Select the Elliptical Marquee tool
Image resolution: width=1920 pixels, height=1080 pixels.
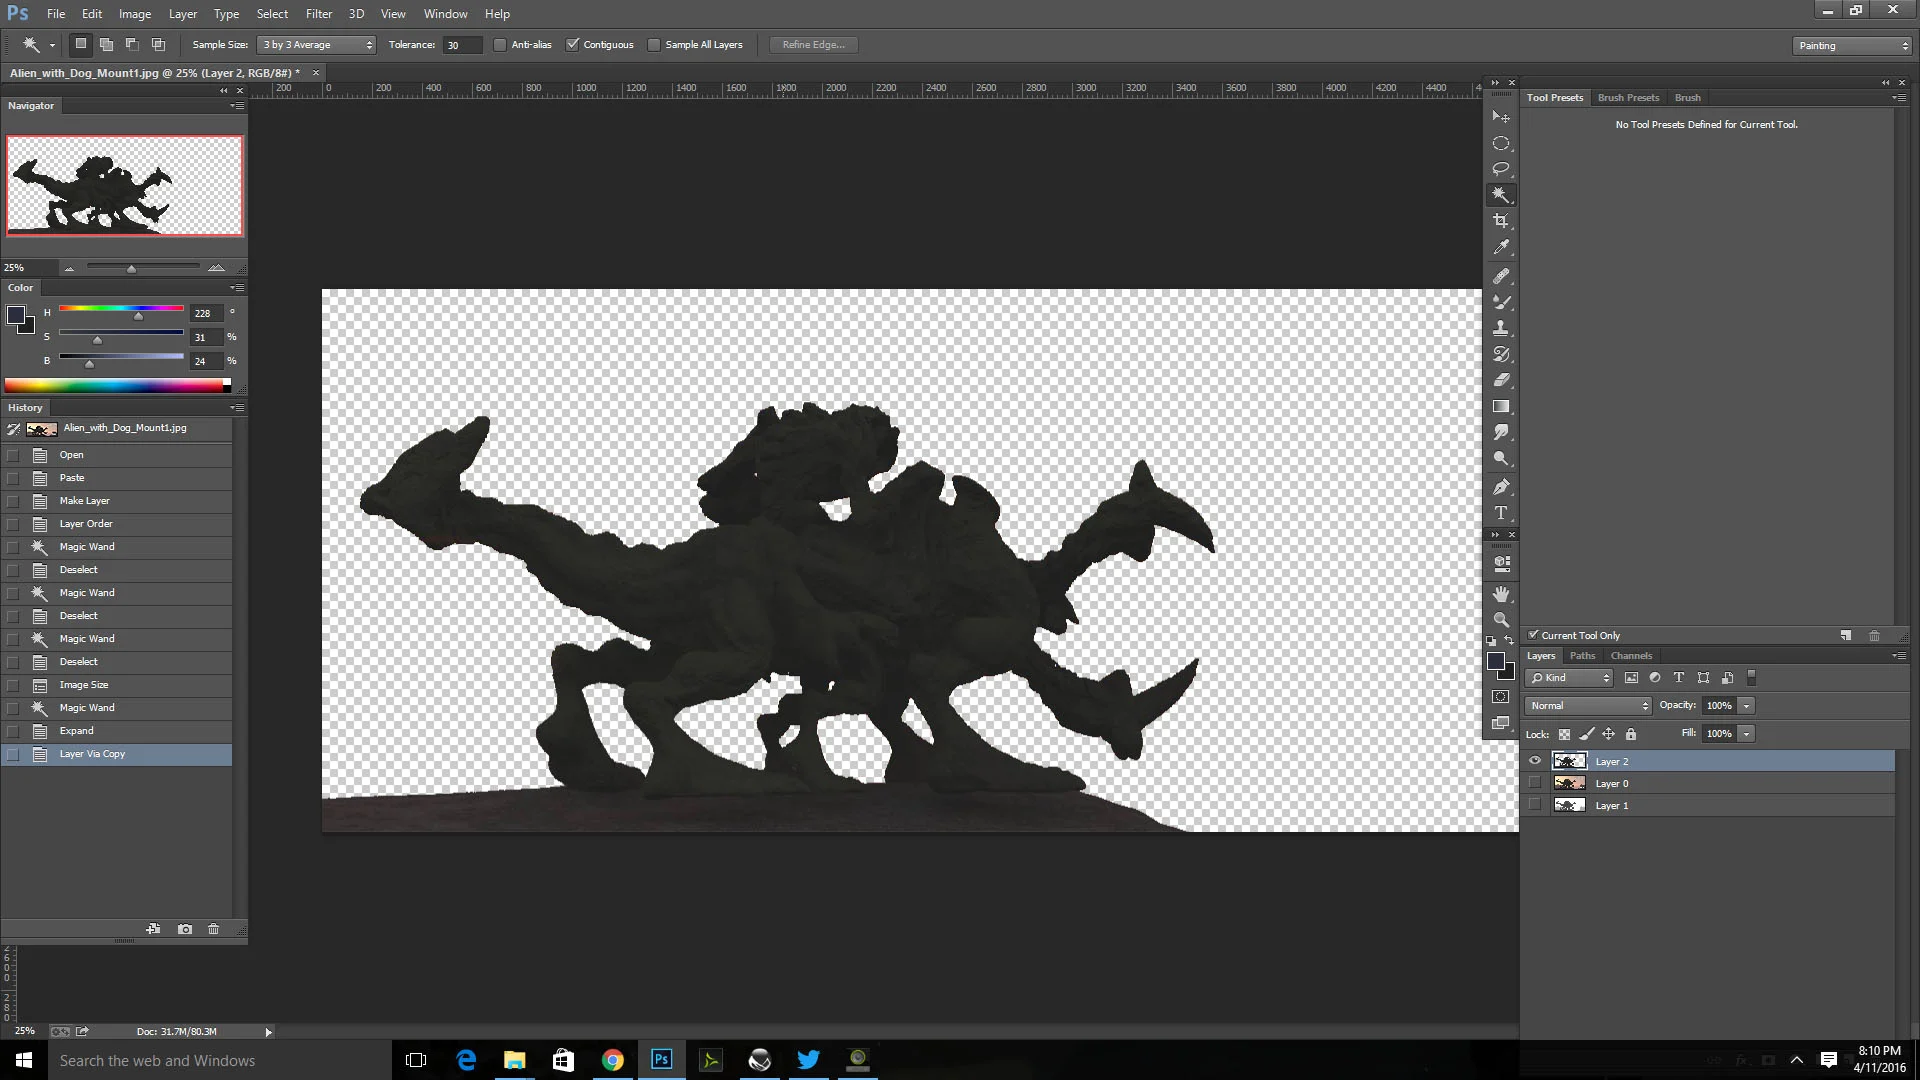pyautogui.click(x=1501, y=143)
